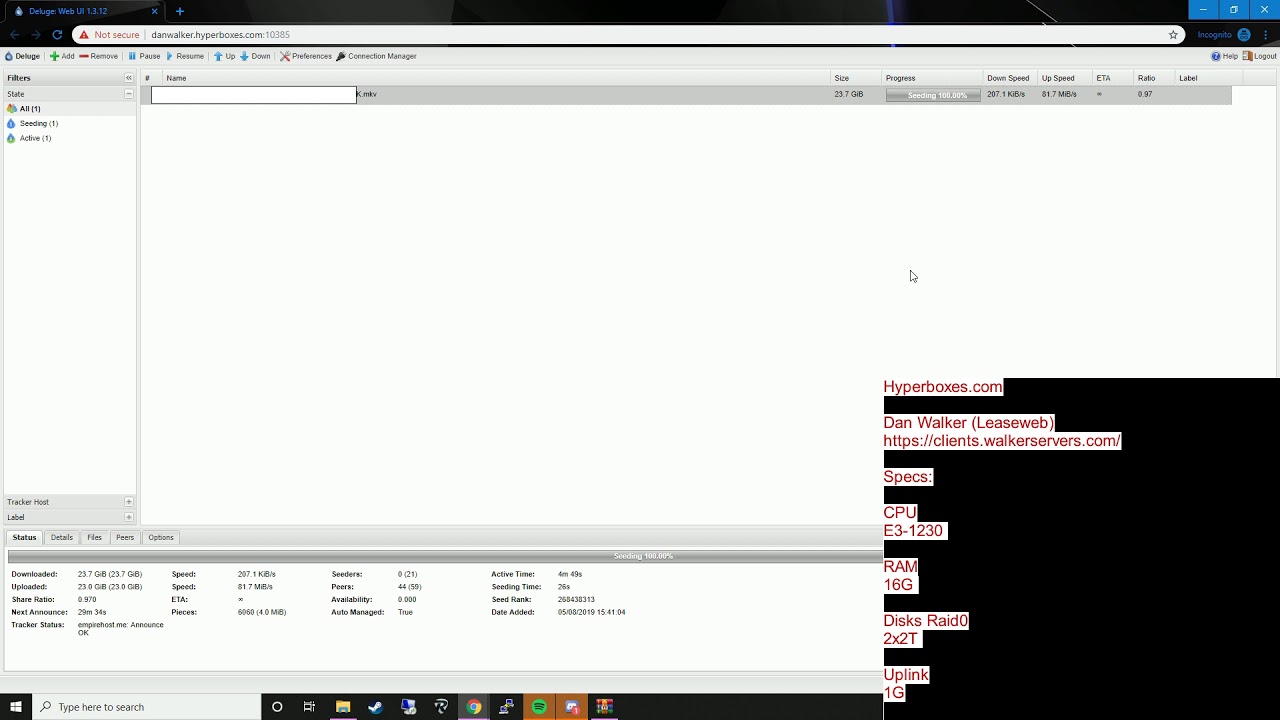Screen dimensions: 1280x720
Task: Click the Deluge logo button
Action: 22,56
